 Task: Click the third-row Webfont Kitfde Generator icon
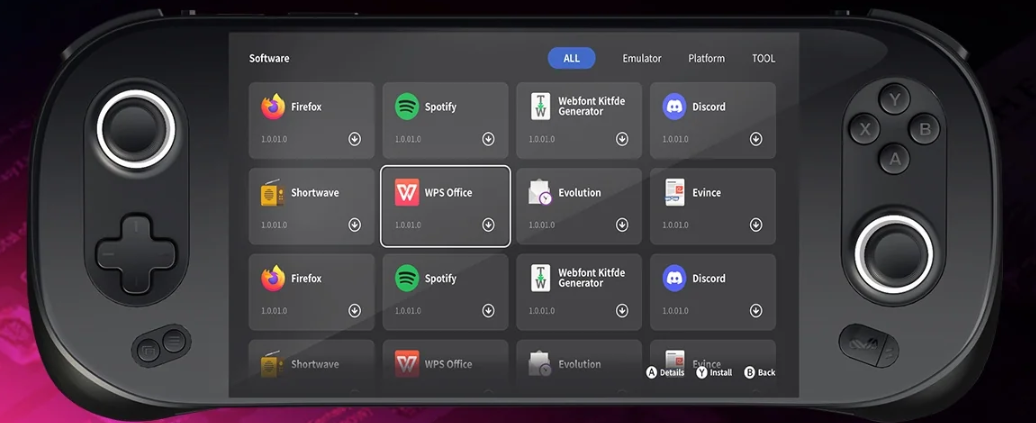point(540,278)
